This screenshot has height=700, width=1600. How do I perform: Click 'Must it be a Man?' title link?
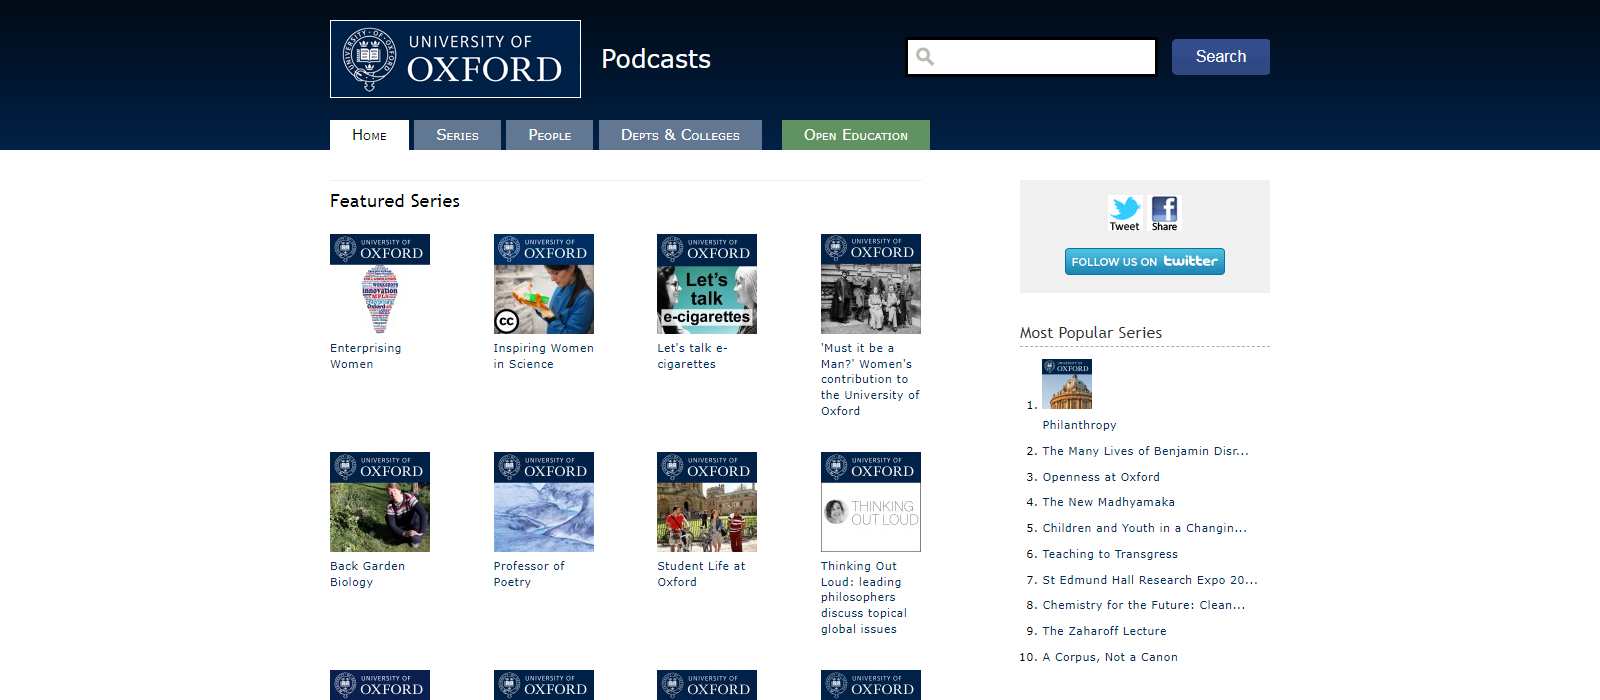870,379
